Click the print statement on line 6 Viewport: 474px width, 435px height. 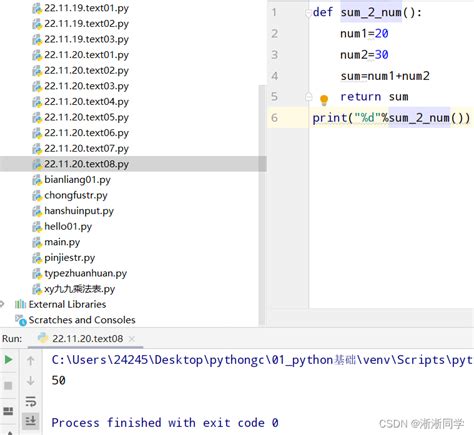pos(391,118)
